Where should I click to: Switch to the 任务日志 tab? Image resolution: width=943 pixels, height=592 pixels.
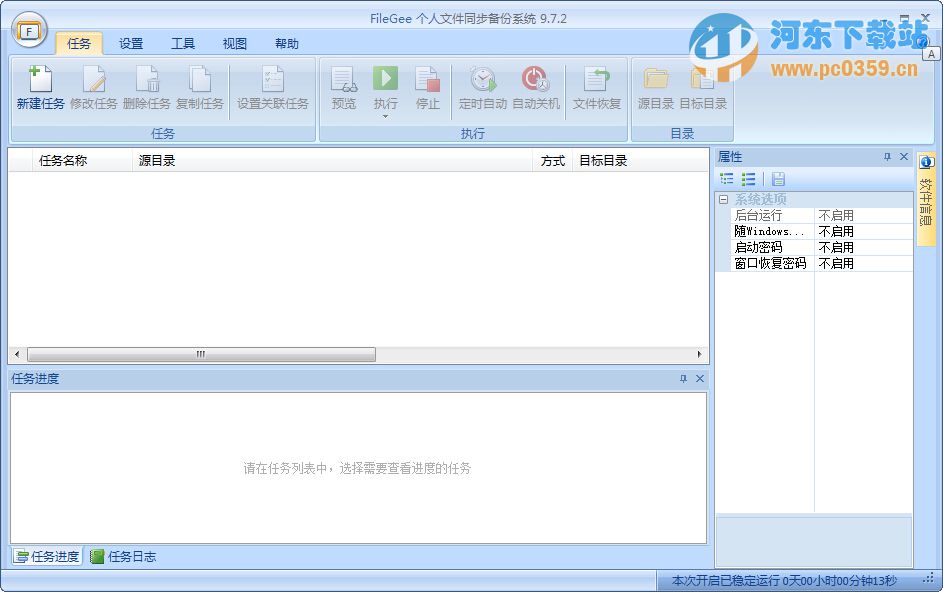(123, 556)
